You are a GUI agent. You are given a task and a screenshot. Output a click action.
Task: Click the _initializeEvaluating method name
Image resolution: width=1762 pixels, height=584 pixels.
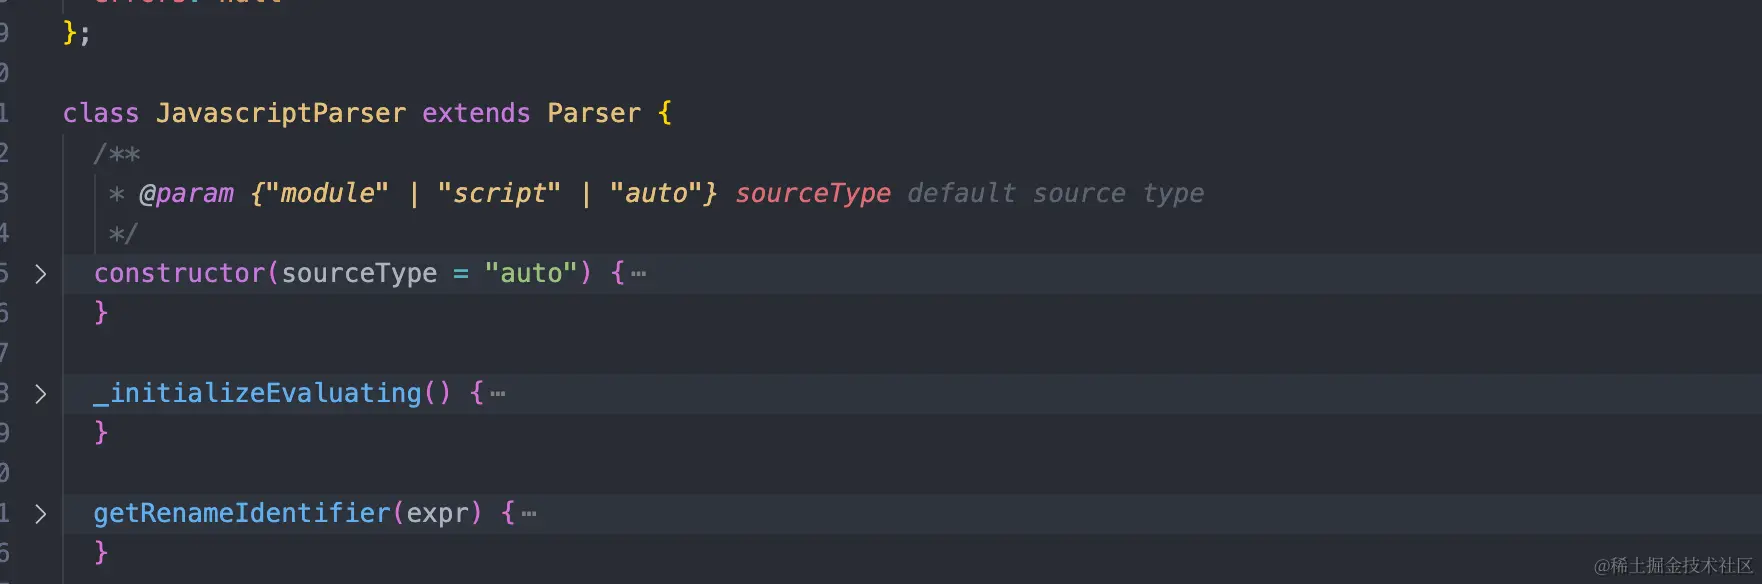pos(258,393)
